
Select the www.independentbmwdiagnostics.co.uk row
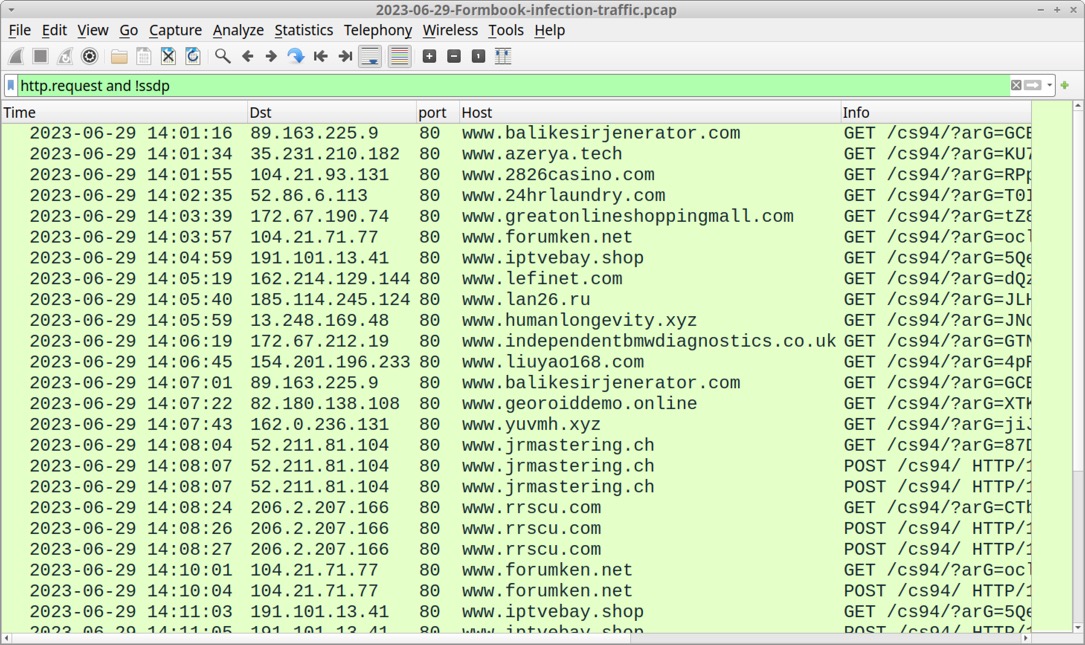tap(516, 340)
